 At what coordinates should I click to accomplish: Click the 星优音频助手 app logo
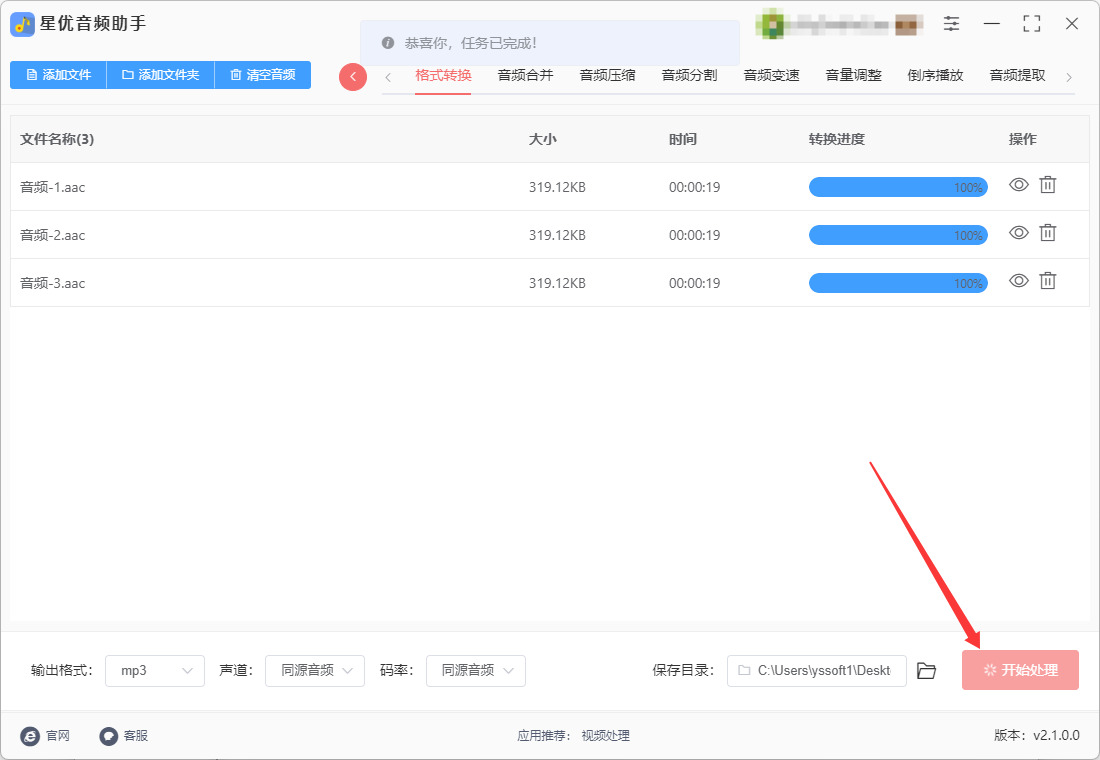tap(22, 25)
